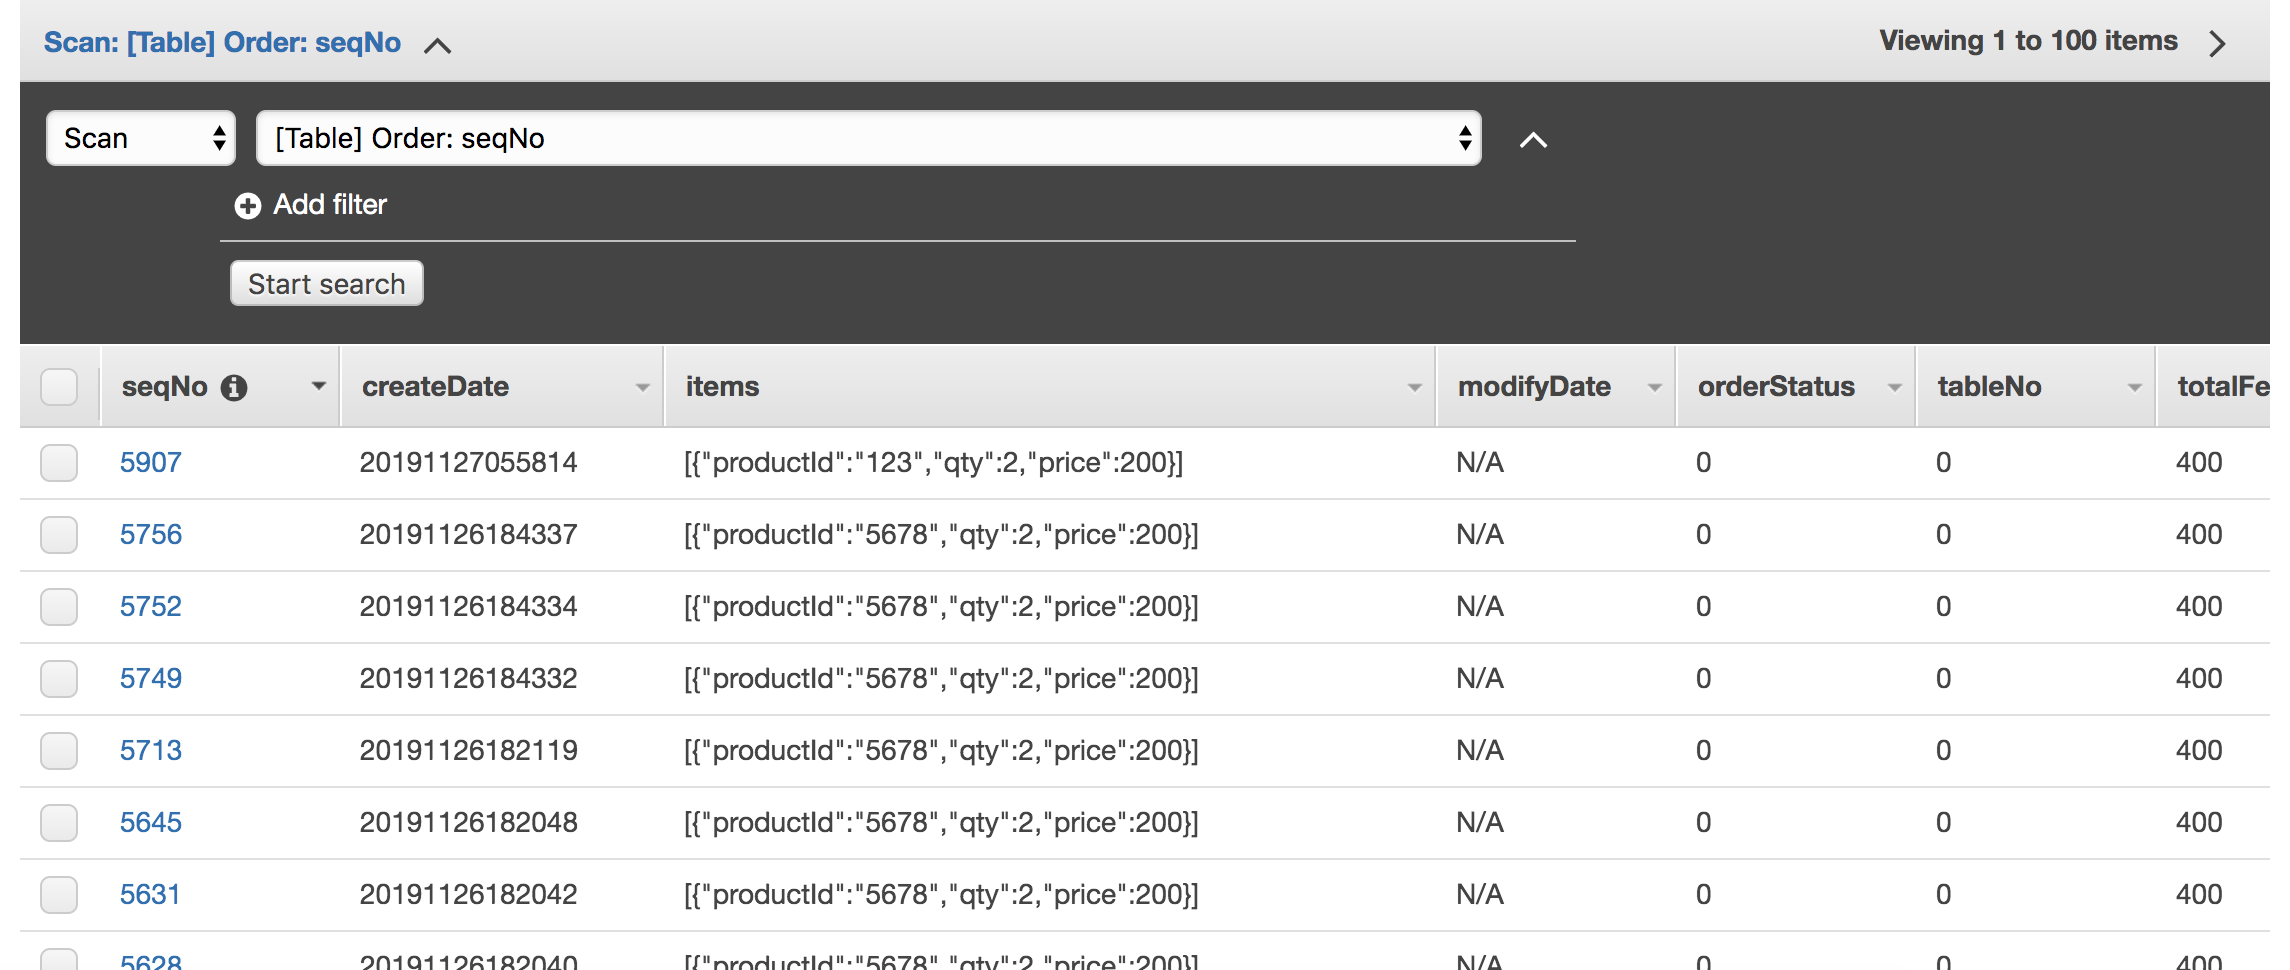Click the seqNo info icon
The height and width of the screenshot is (970, 2290).
(234, 388)
